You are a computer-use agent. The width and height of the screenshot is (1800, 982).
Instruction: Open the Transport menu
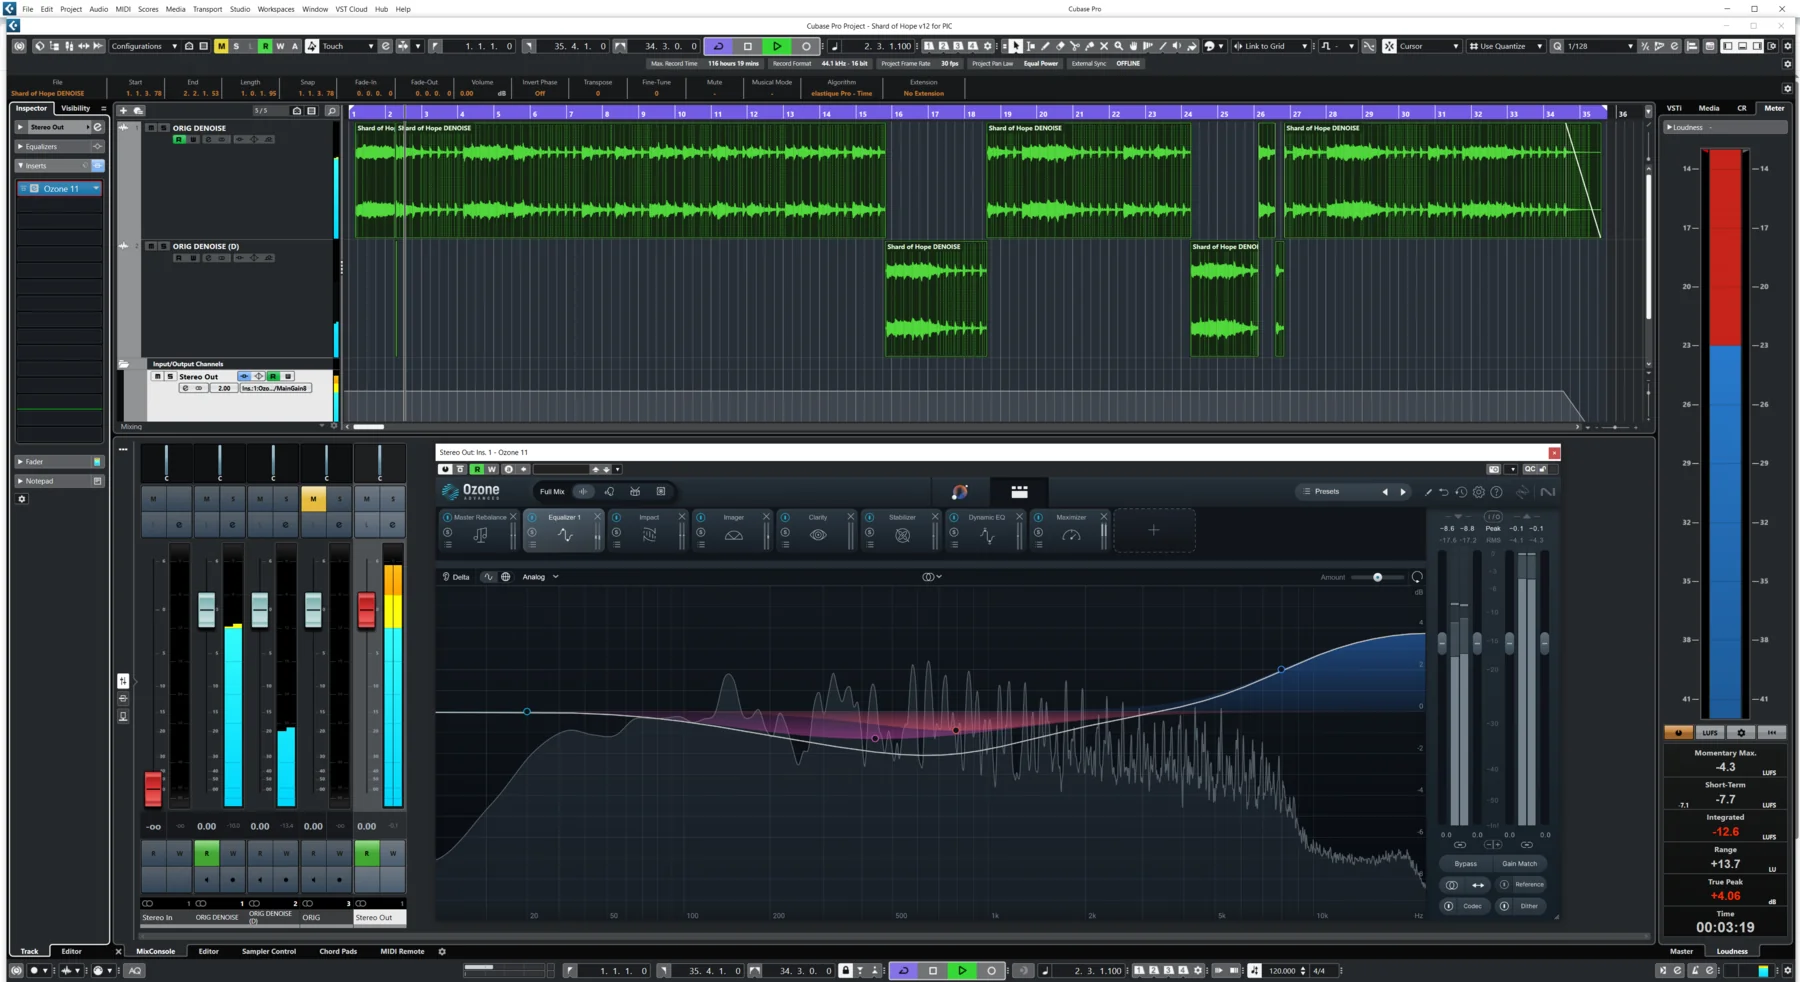[x=207, y=9]
